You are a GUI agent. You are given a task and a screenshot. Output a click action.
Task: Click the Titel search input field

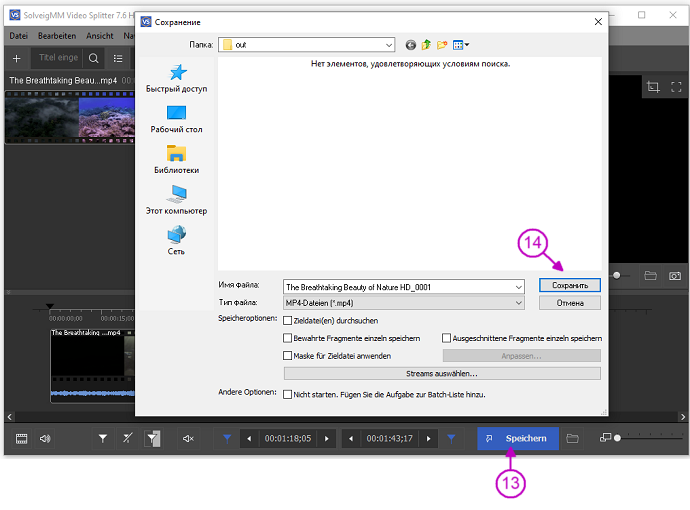coord(58,58)
